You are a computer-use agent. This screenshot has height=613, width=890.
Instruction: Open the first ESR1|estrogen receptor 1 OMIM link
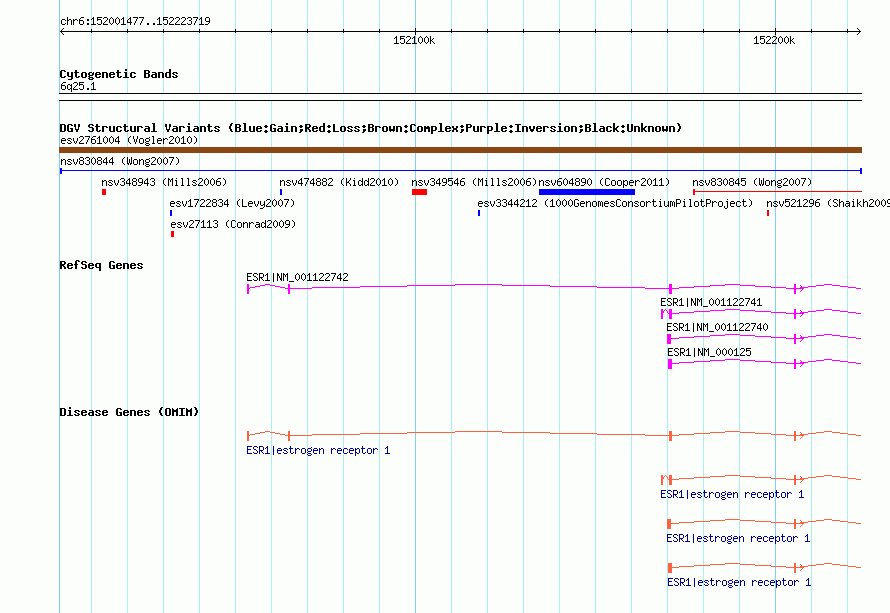[x=318, y=450]
